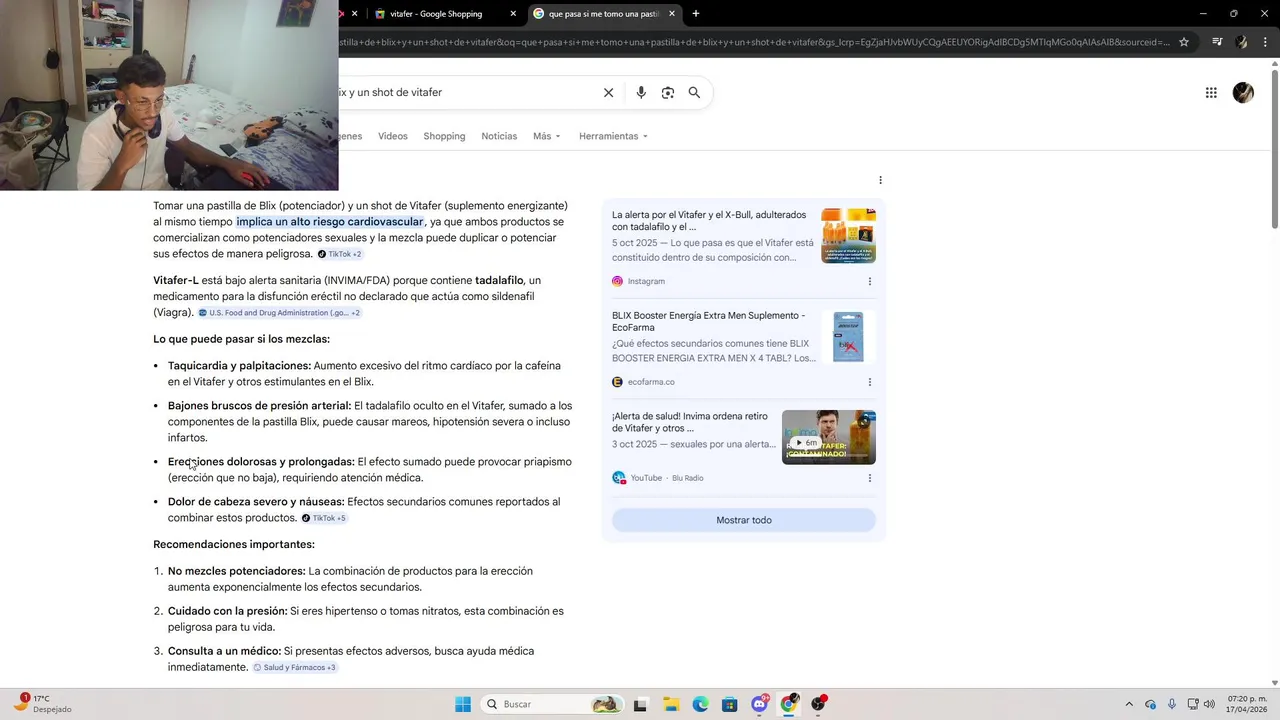Viewport: 1280px width, 720px height.
Task: Open Salud y Fármacos +3 source chip
Action: tap(295, 667)
